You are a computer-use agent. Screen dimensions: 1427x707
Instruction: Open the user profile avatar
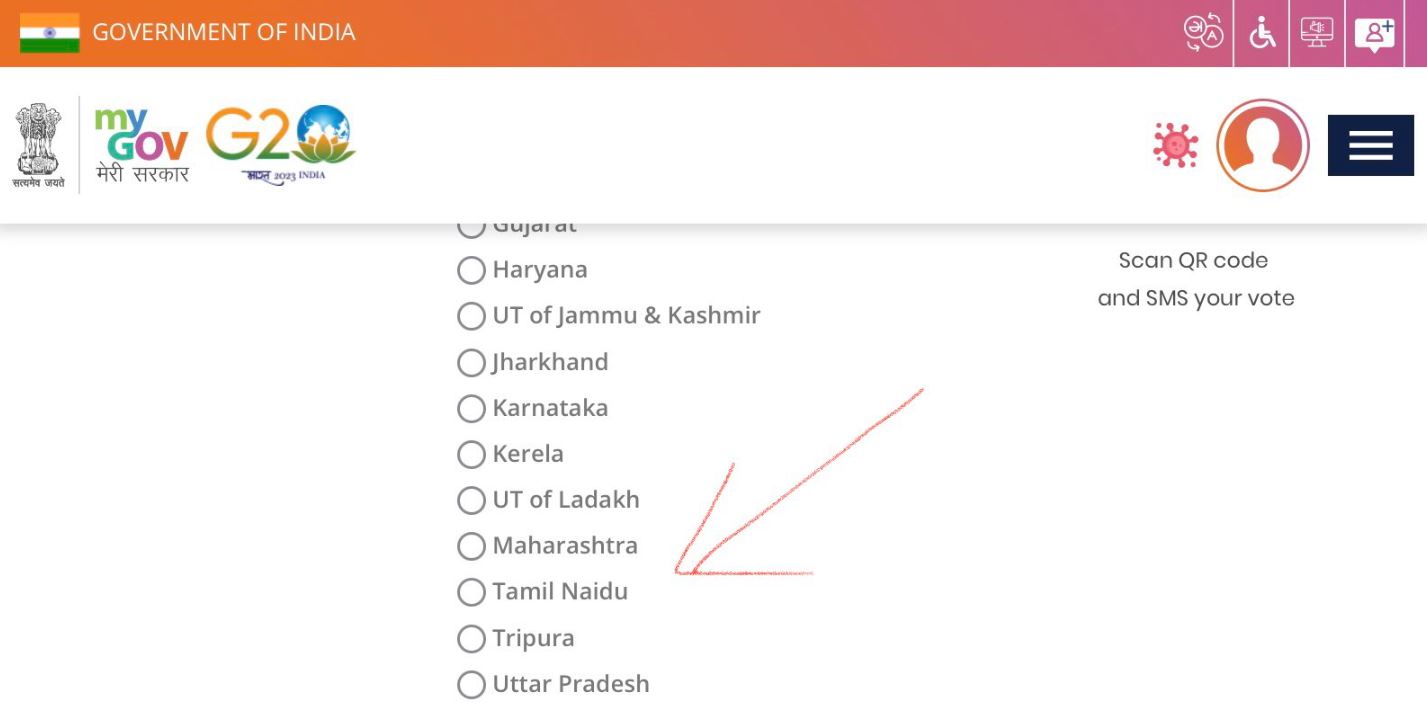(x=1263, y=145)
